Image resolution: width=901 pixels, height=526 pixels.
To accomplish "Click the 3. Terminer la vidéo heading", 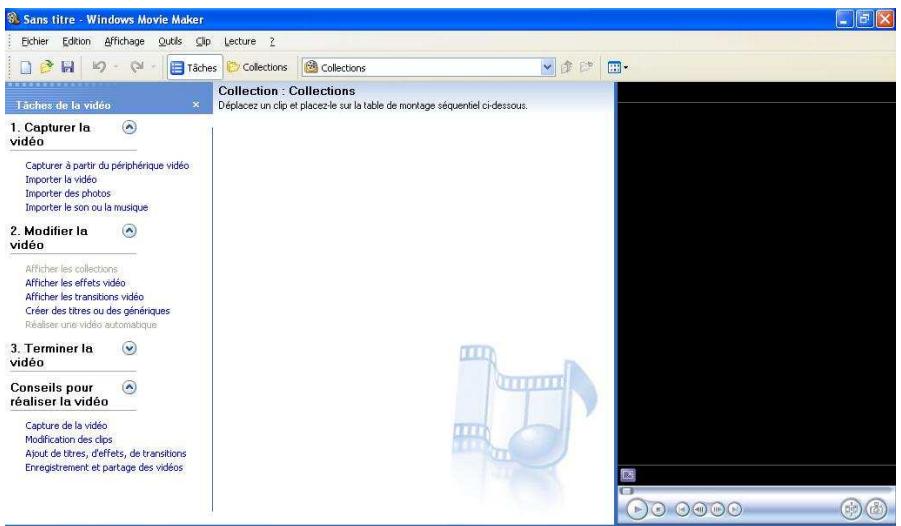I will (x=51, y=355).
